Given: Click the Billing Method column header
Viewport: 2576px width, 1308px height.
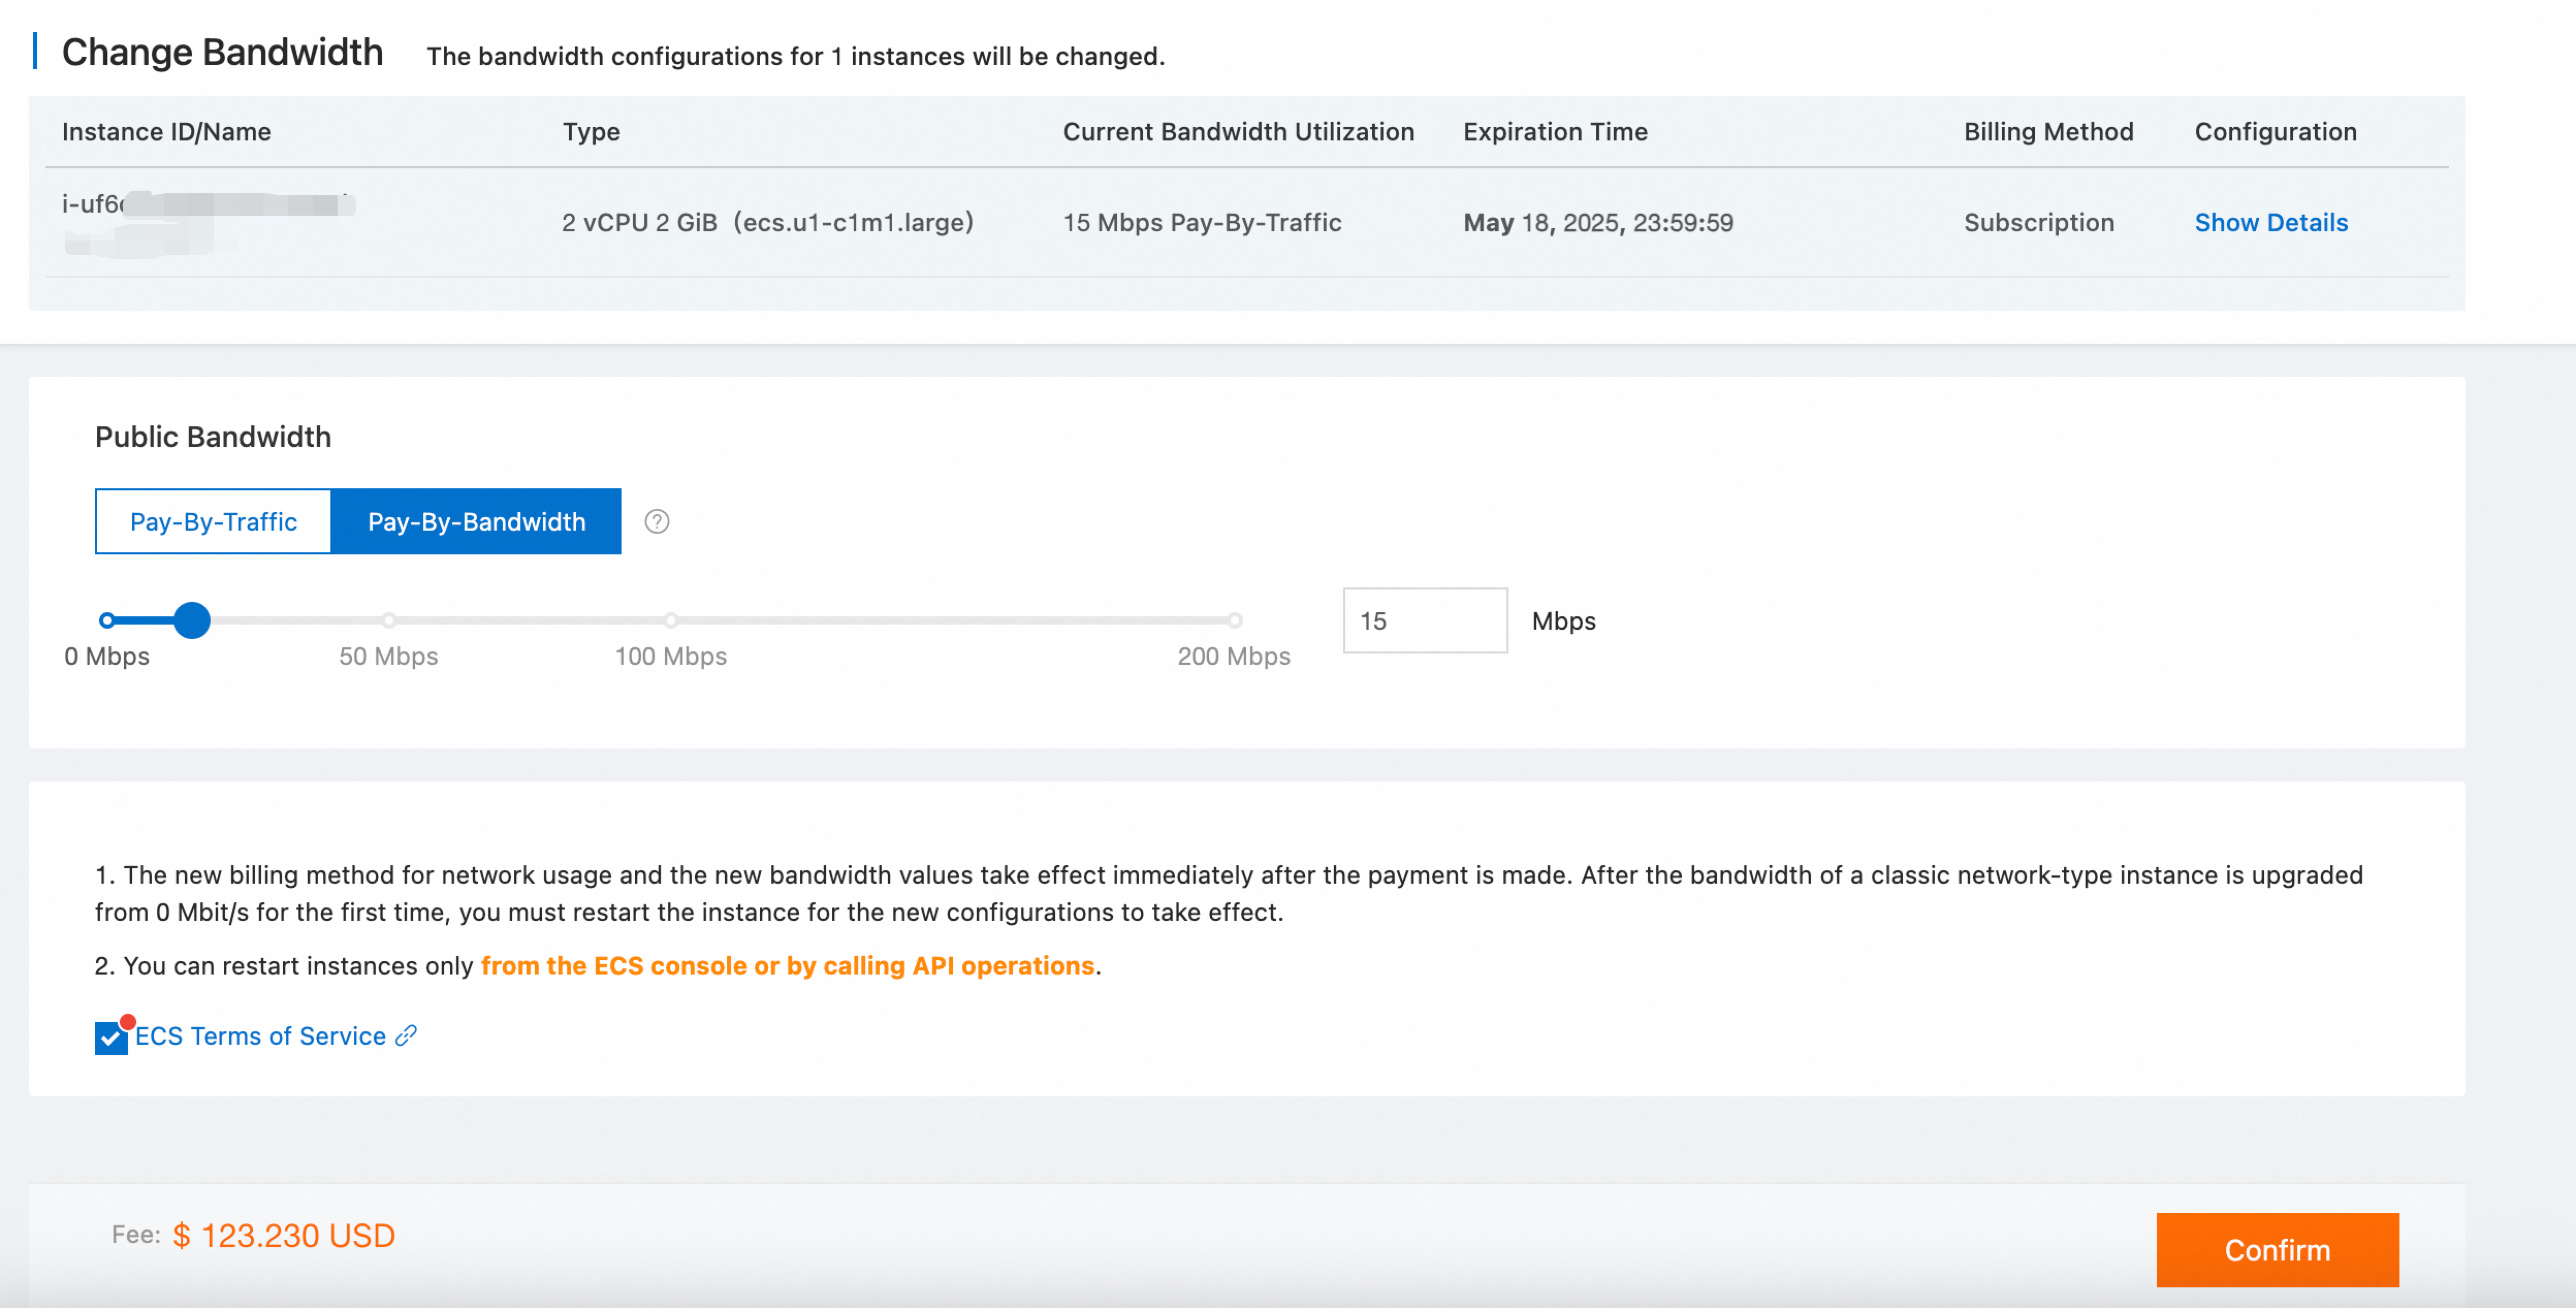Looking at the screenshot, I should pos(2048,131).
